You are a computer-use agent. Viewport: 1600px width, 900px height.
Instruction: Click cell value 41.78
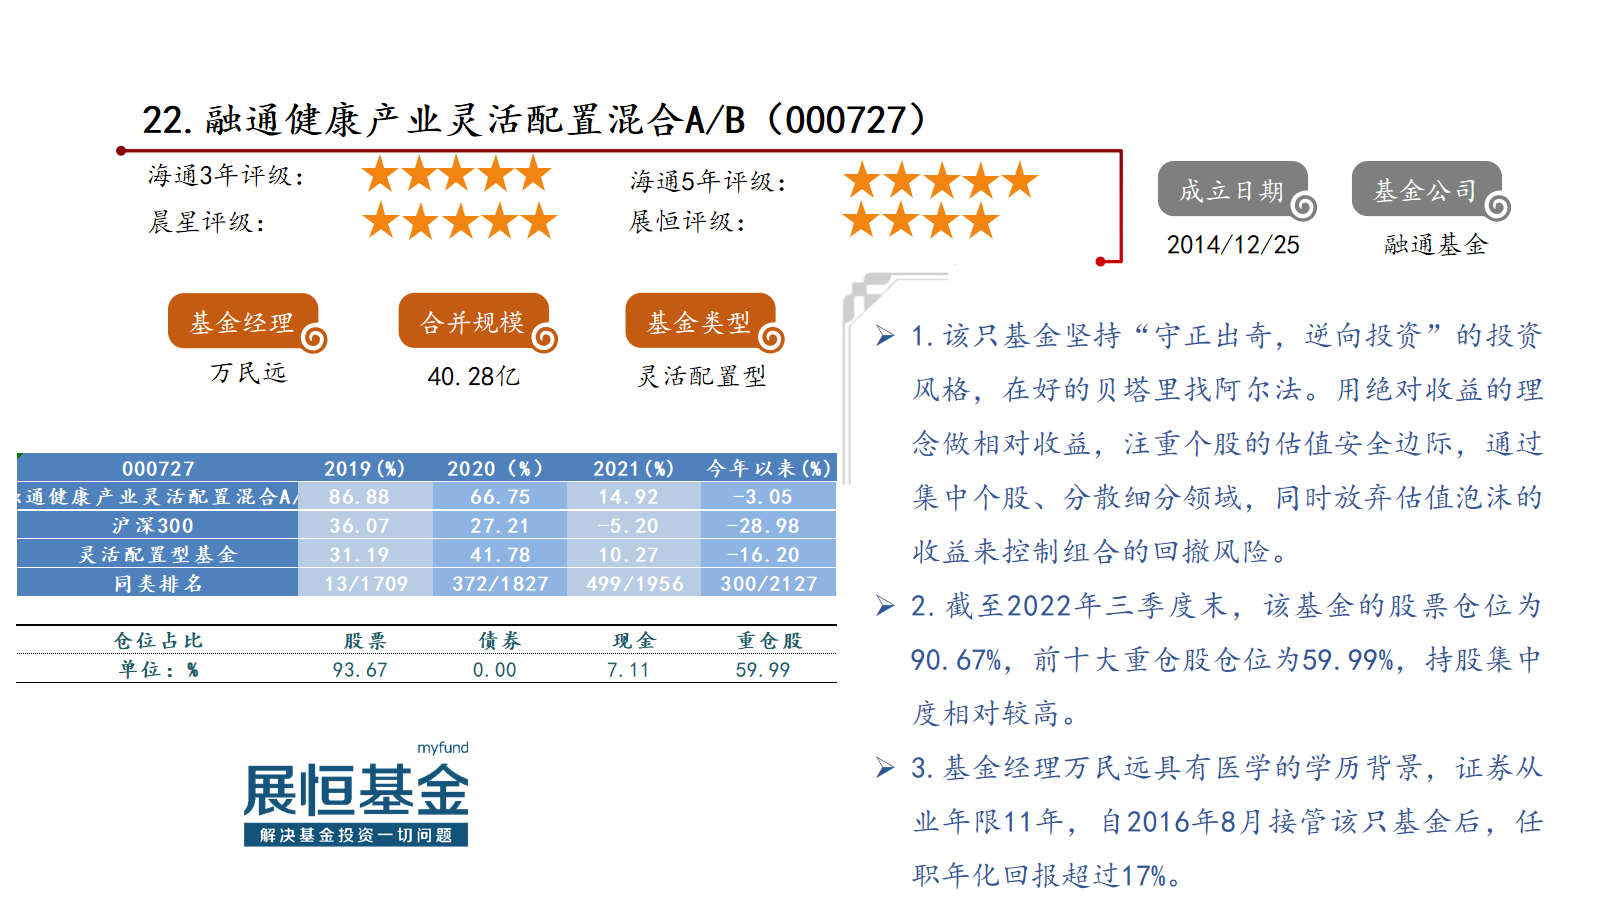[x=500, y=555]
